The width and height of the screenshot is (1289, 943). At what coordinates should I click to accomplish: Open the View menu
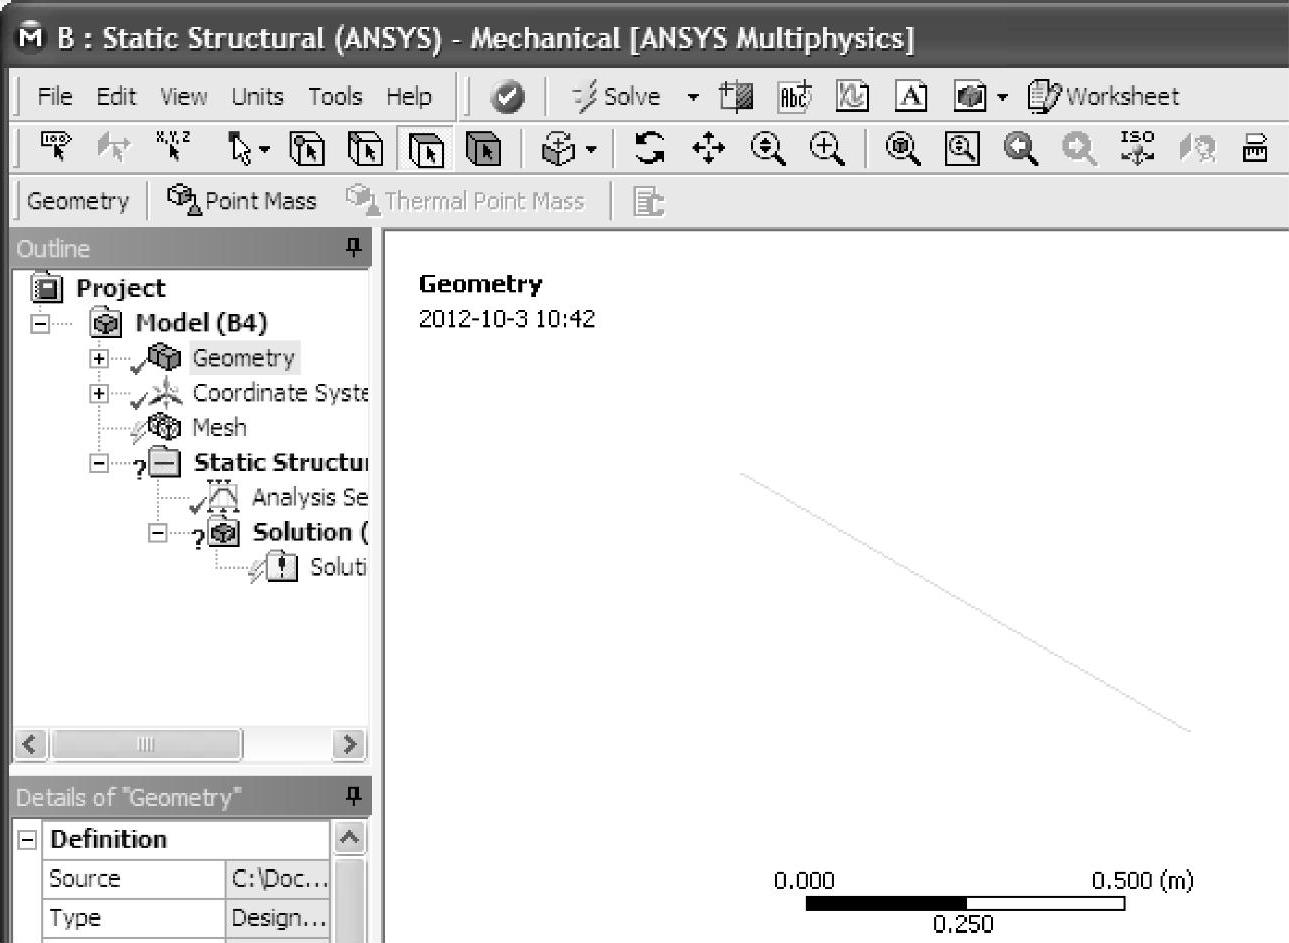point(184,96)
